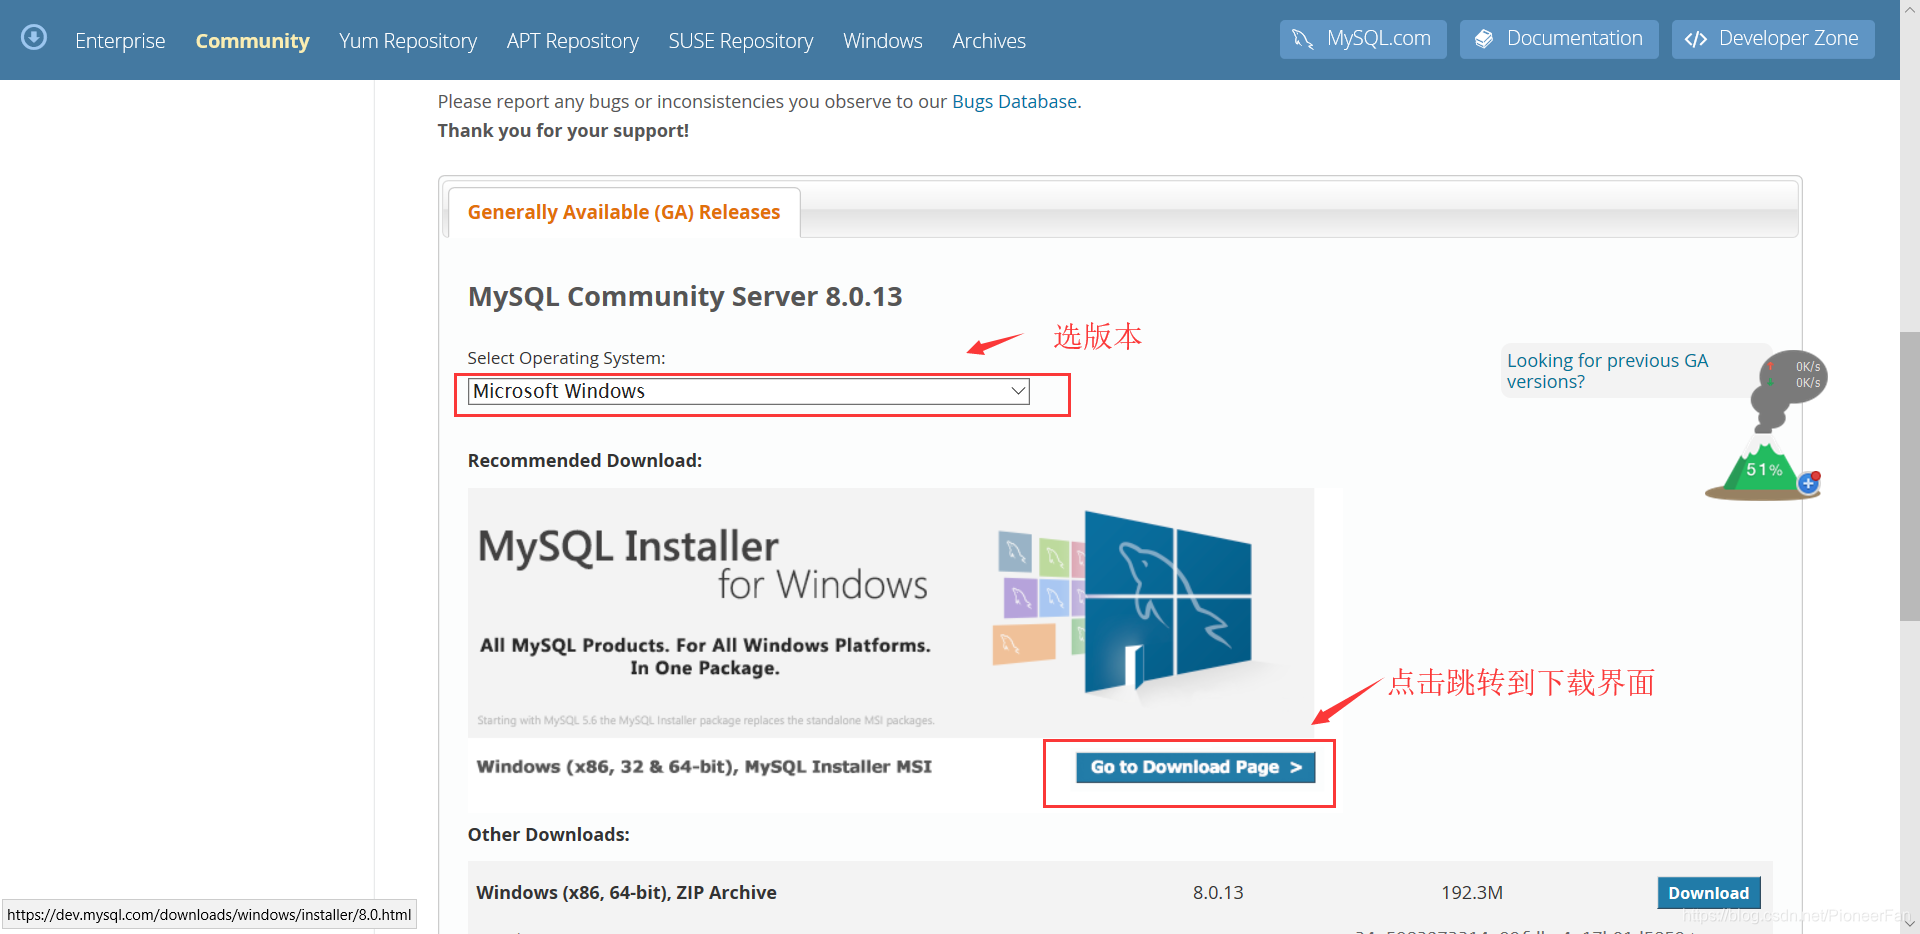Open the Select Operating System dropdown

click(749, 391)
